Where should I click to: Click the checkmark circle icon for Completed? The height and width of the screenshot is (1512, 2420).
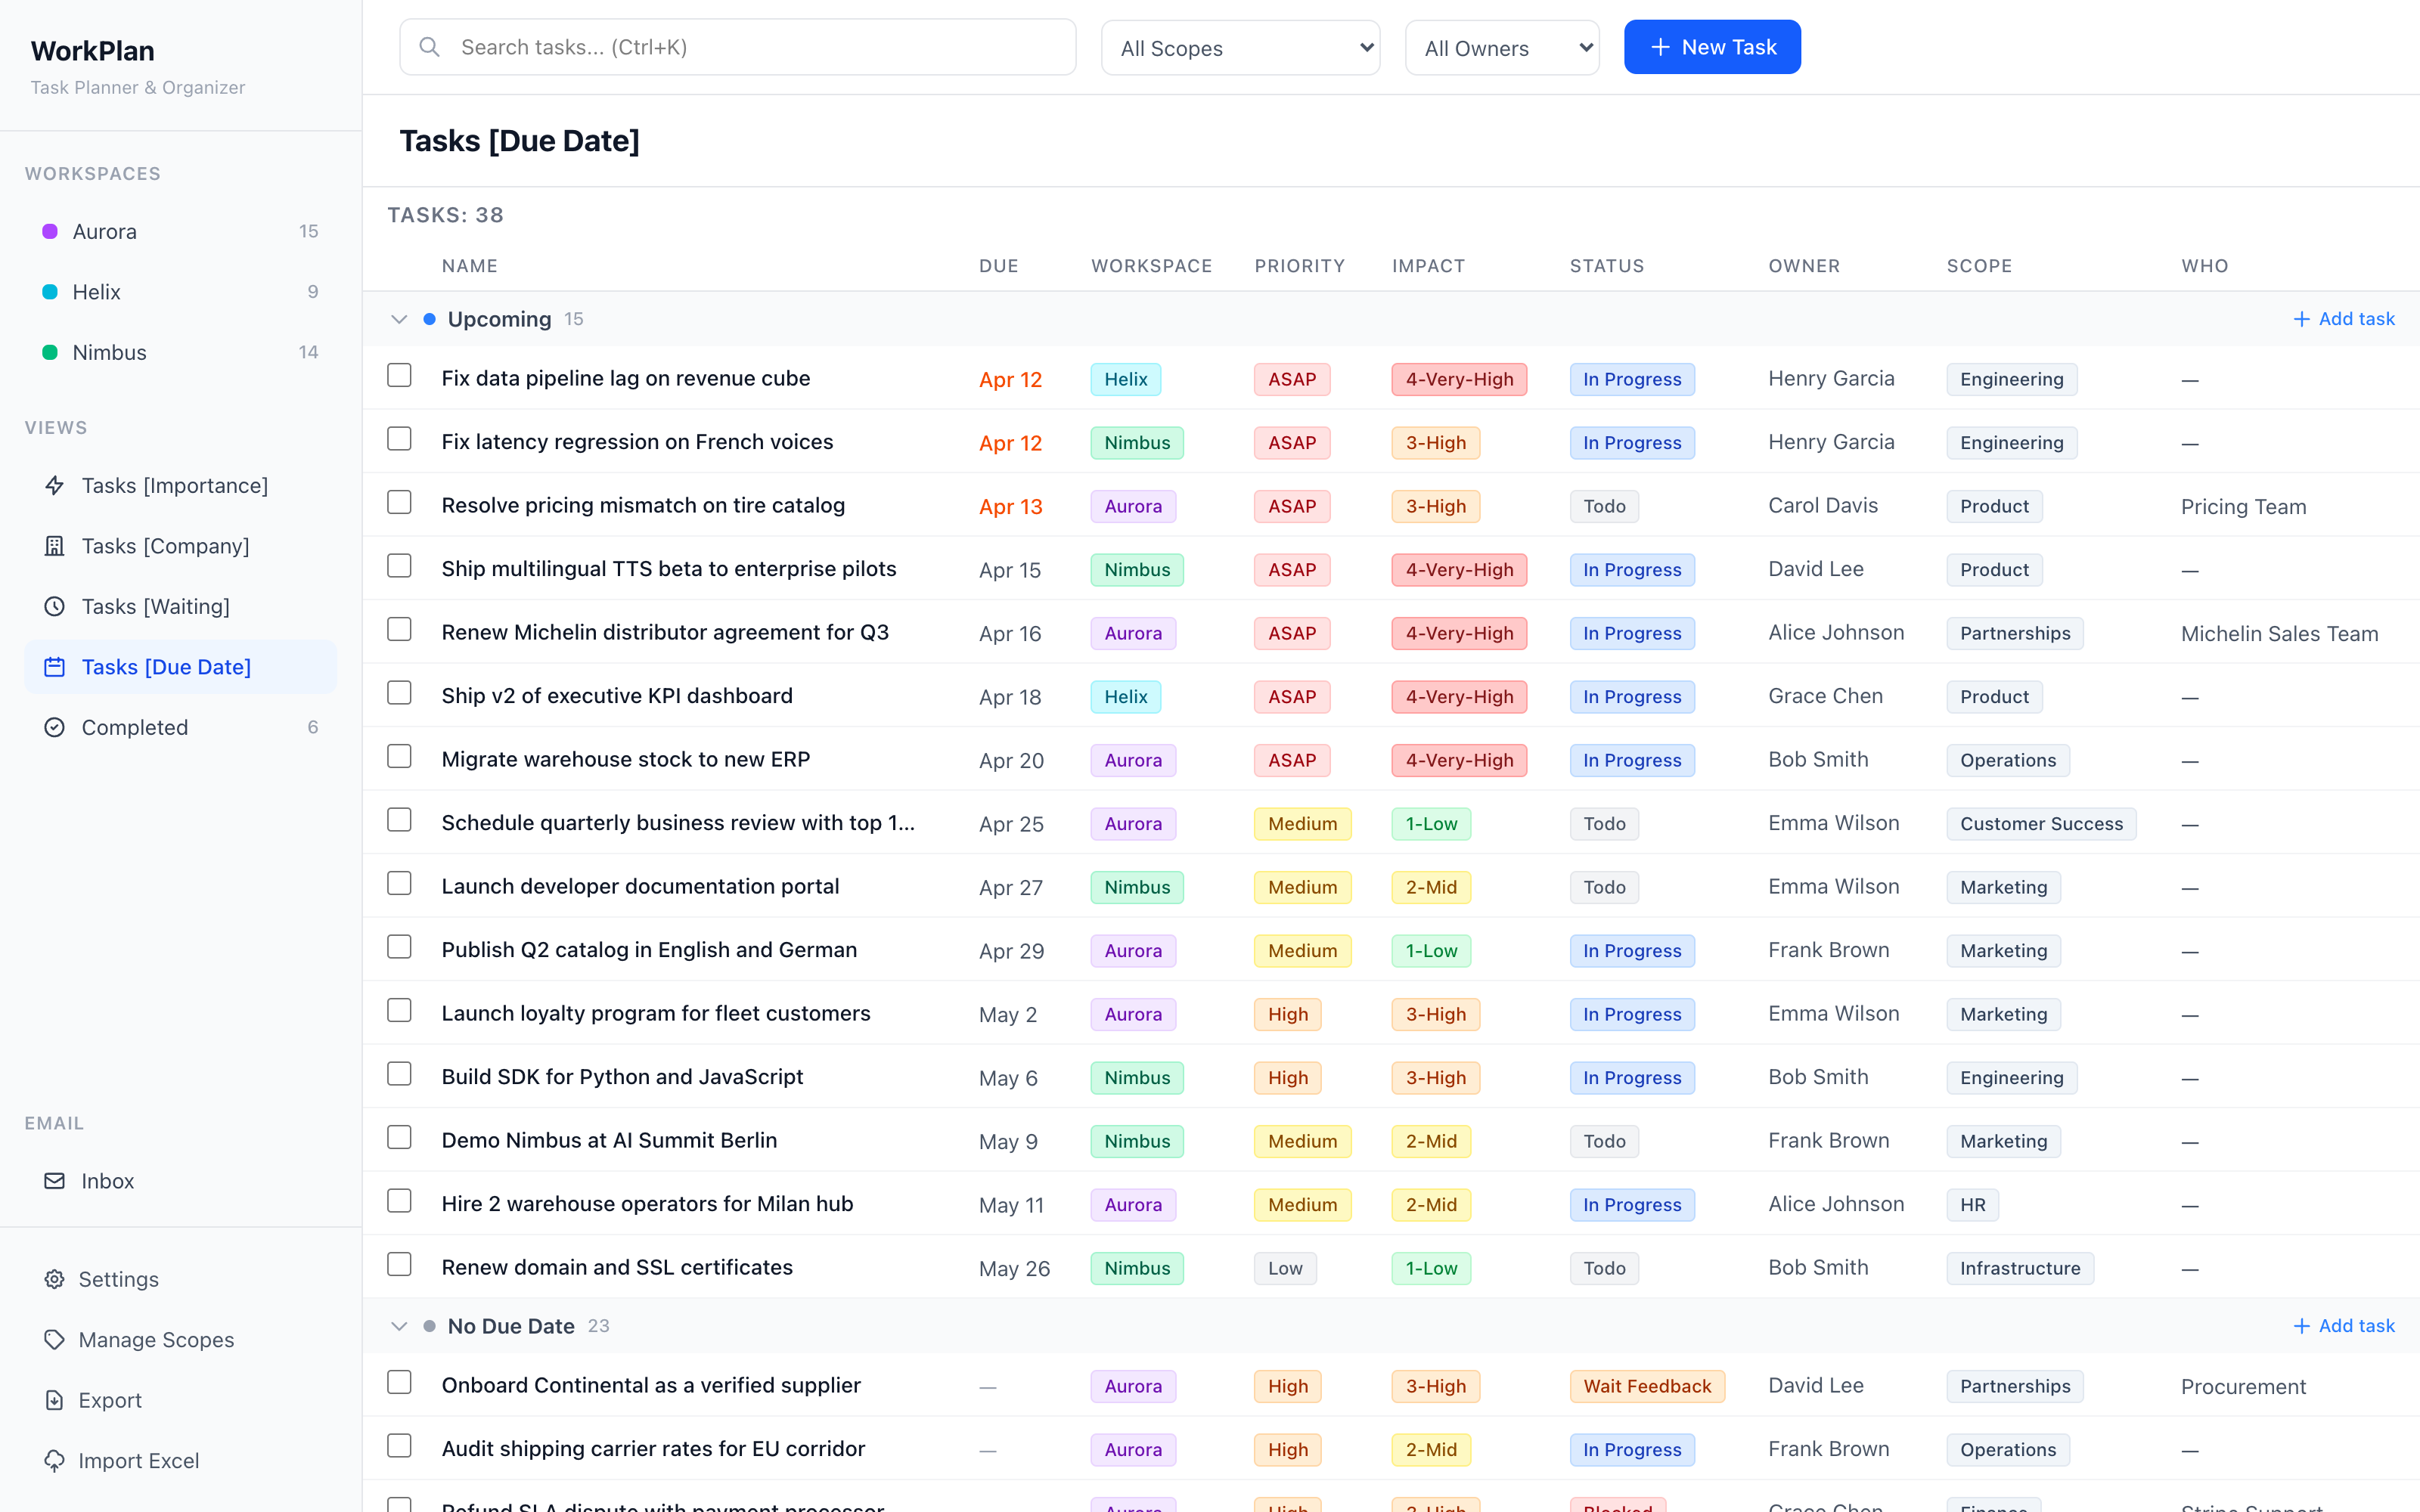54,728
